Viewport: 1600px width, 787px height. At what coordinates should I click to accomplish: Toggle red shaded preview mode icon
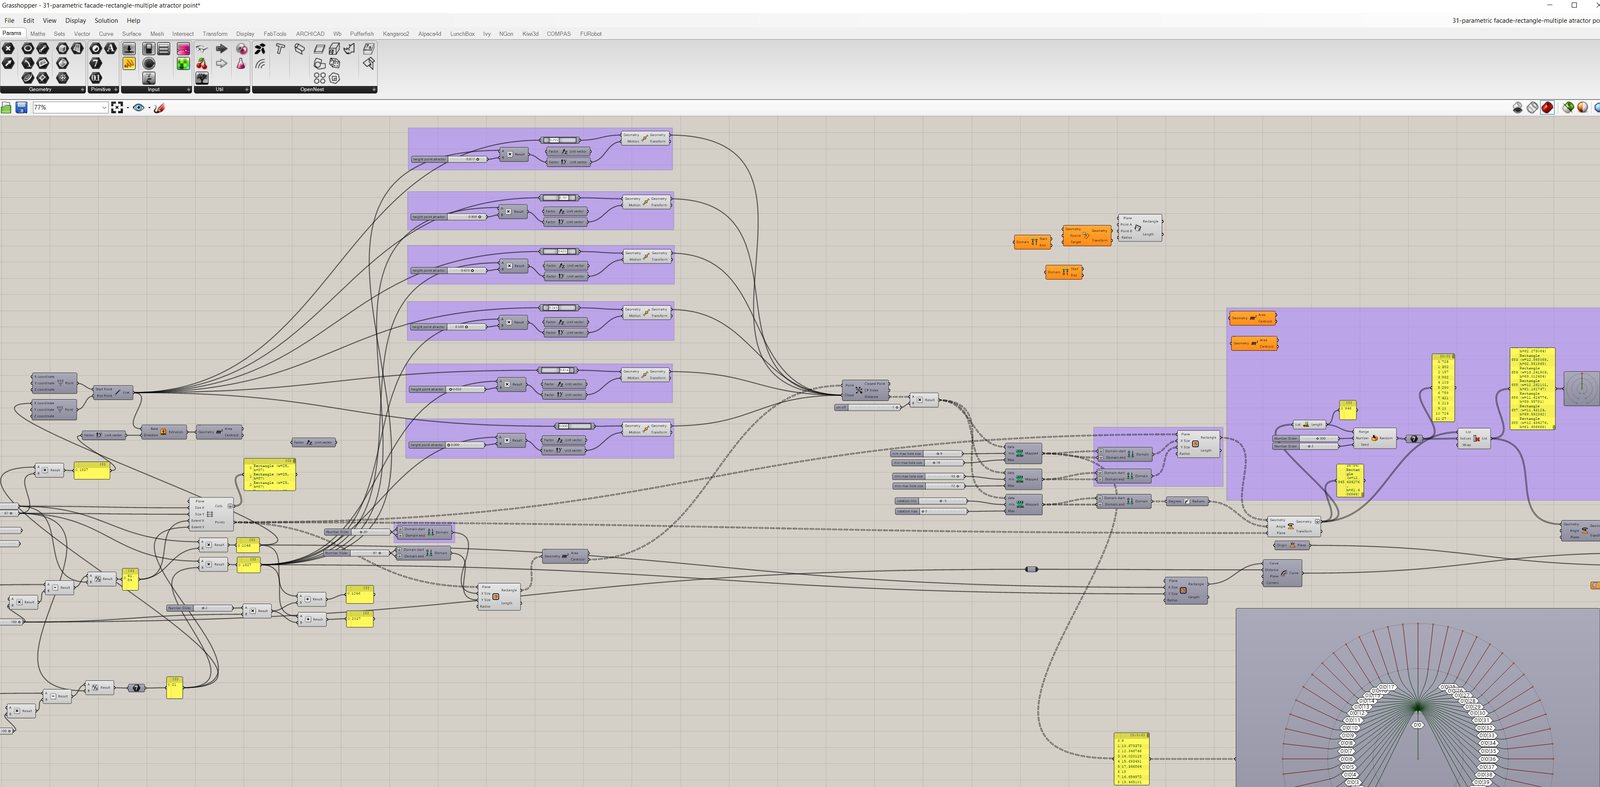pos(1548,107)
